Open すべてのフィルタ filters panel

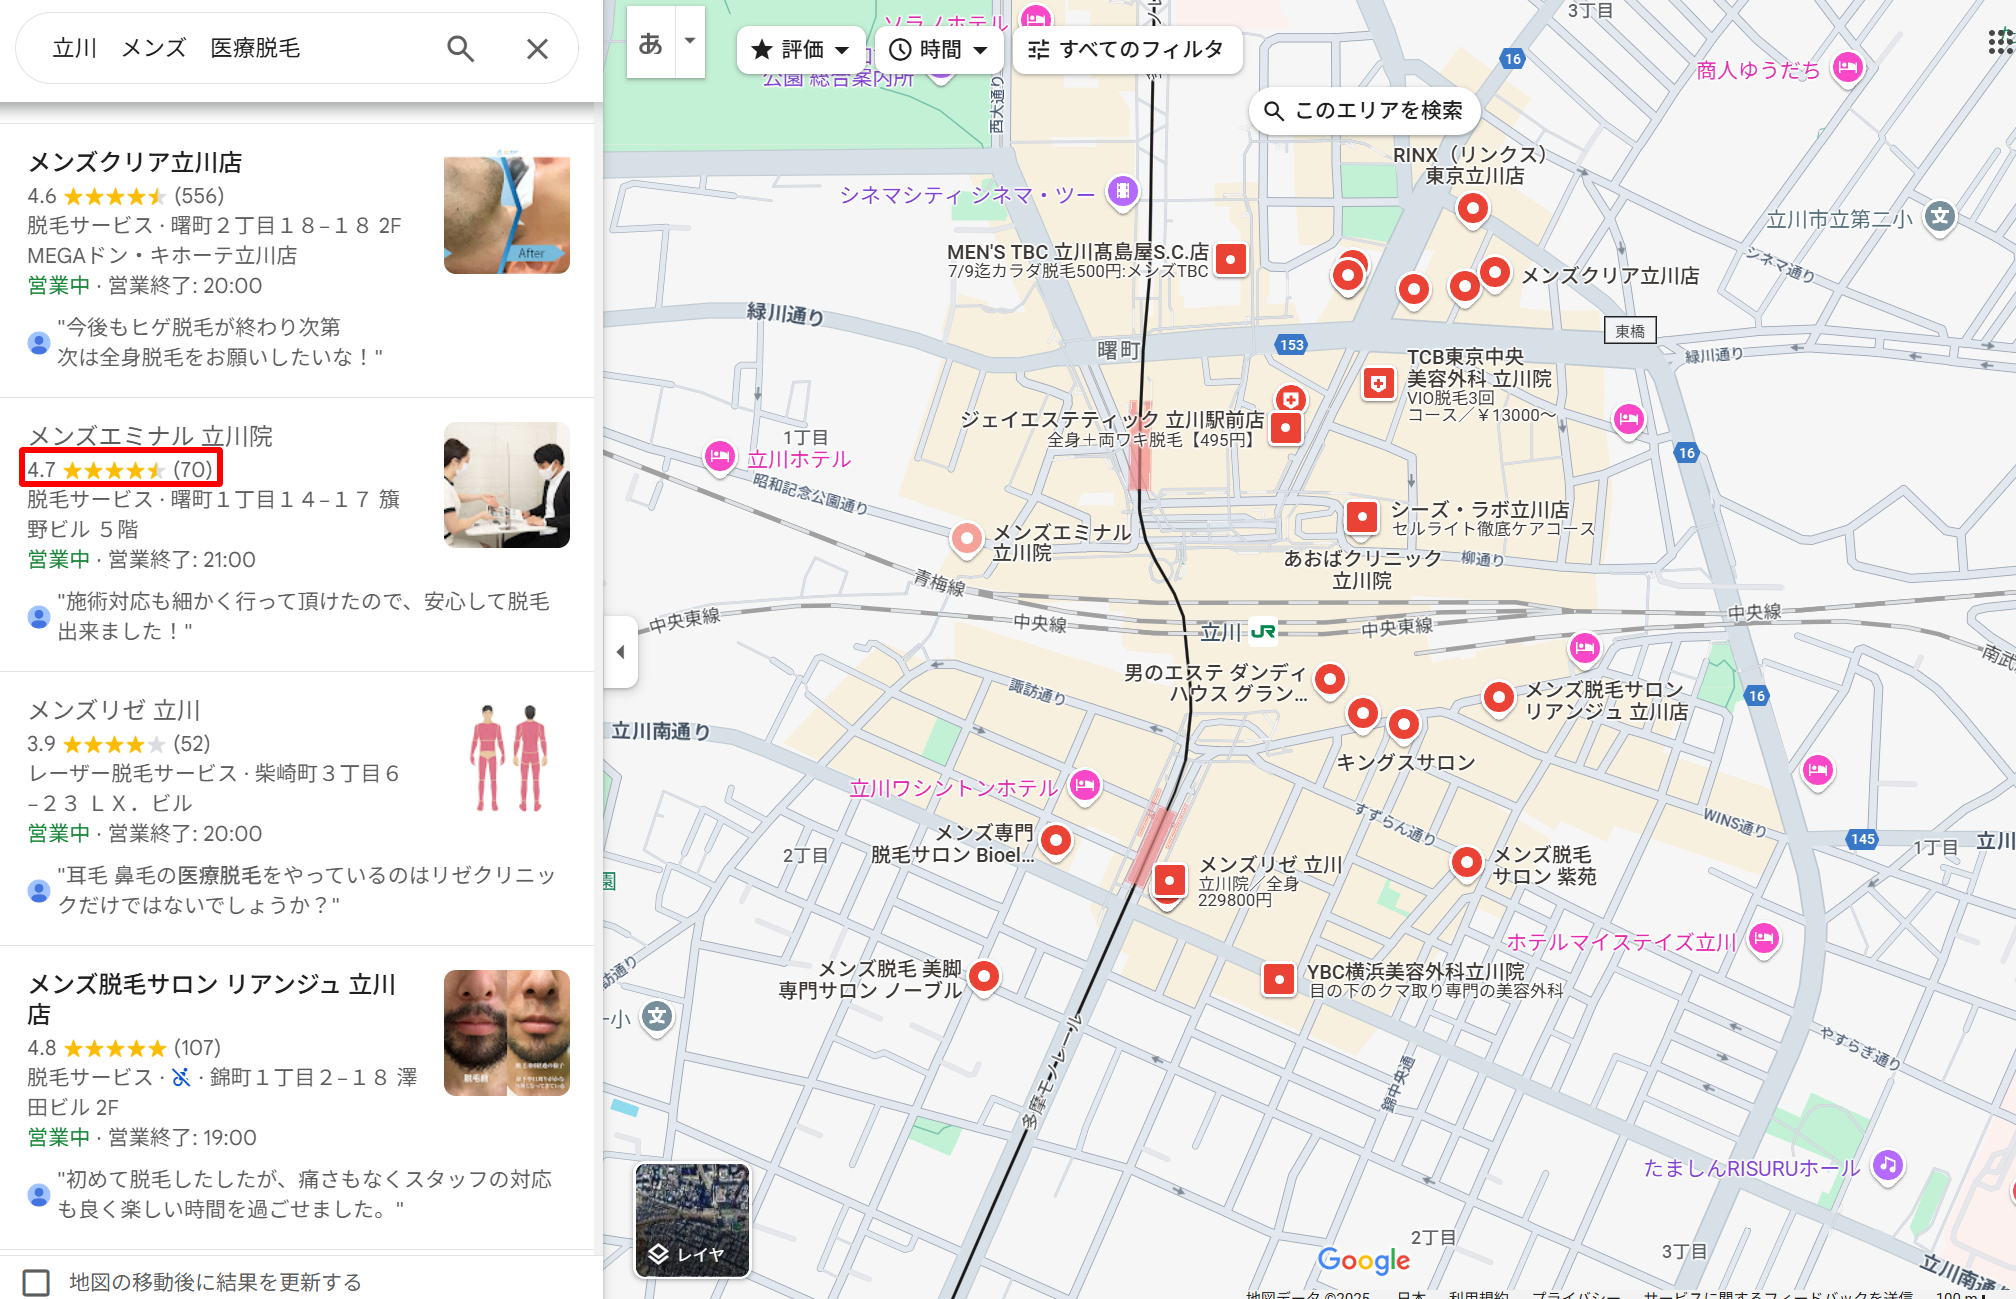(1127, 49)
